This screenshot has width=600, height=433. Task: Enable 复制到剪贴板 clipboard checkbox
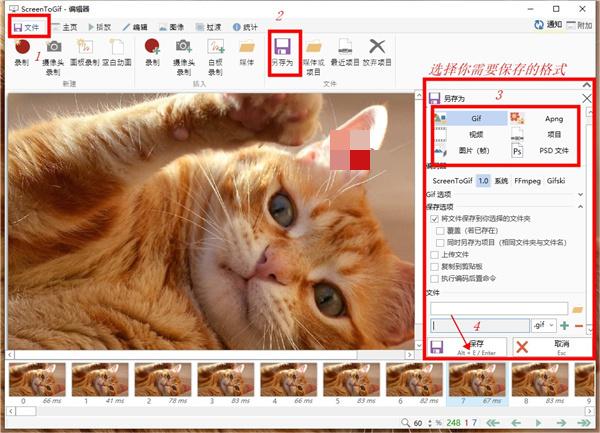point(434,267)
